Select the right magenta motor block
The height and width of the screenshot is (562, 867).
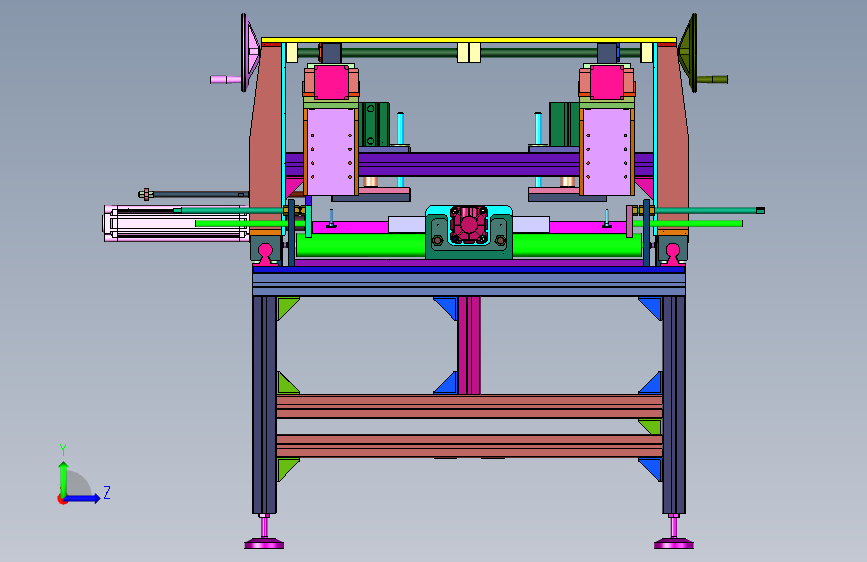[607, 82]
